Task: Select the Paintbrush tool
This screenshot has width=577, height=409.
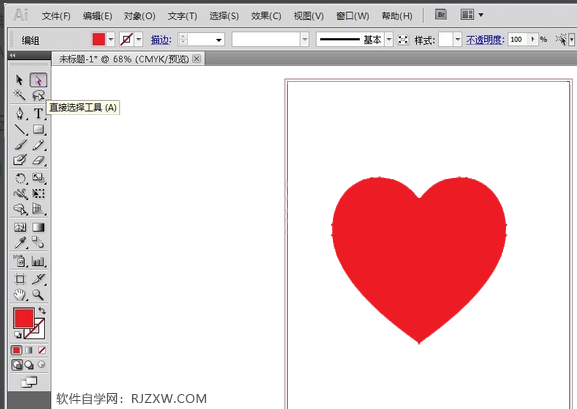Action: point(20,145)
